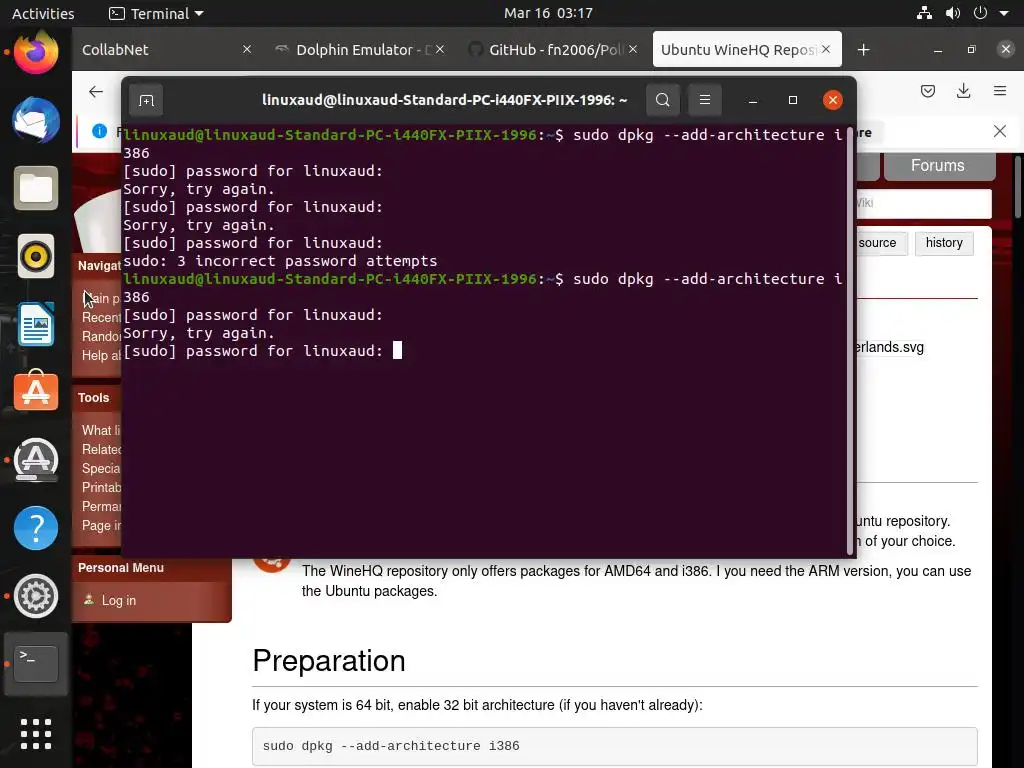Screen dimensions: 1024x768
Task: Open Software Updater in the dock
Action: tap(36, 460)
